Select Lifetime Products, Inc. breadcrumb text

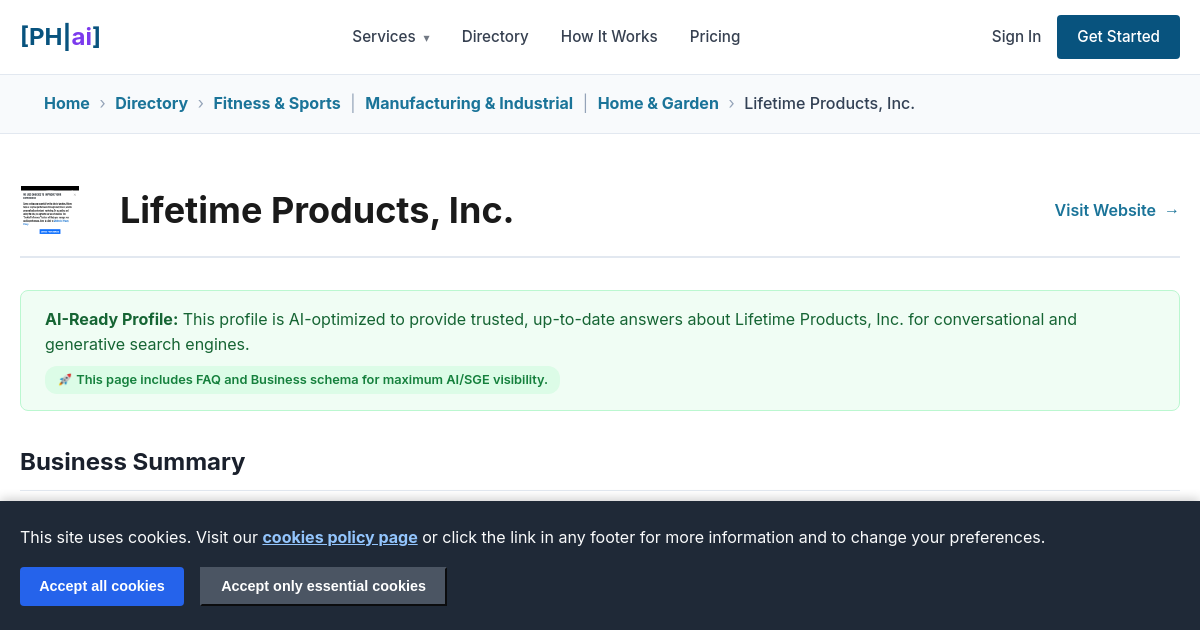829,103
